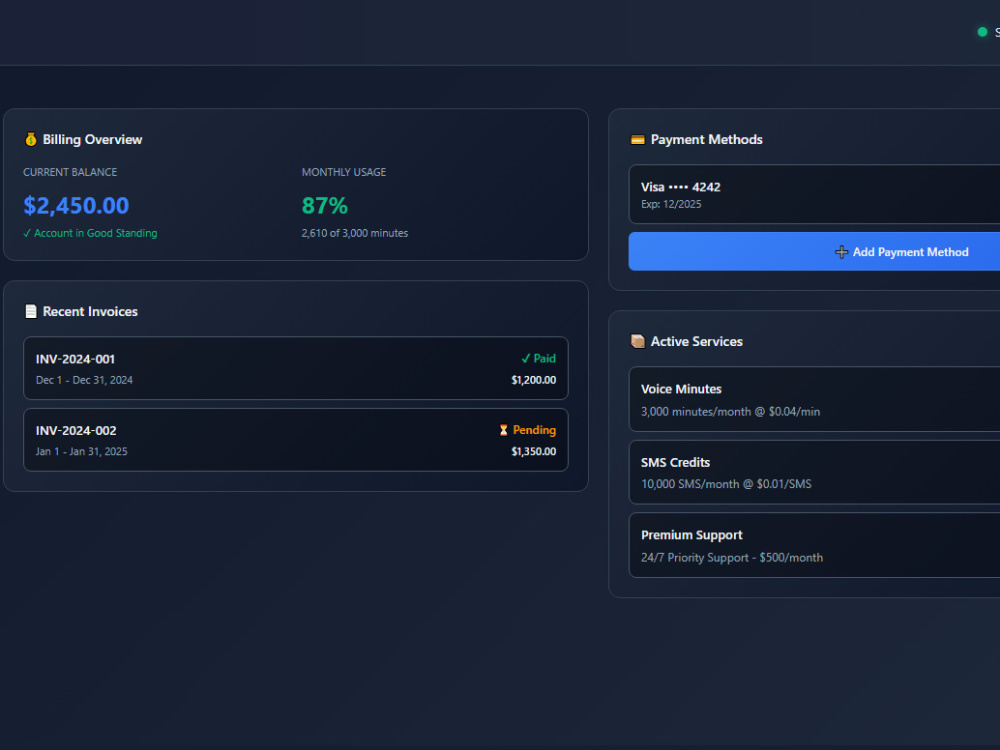Click the Dec 1 - Dec 31, 2024 date range
Screen dimensions: 1000x750
(84, 380)
